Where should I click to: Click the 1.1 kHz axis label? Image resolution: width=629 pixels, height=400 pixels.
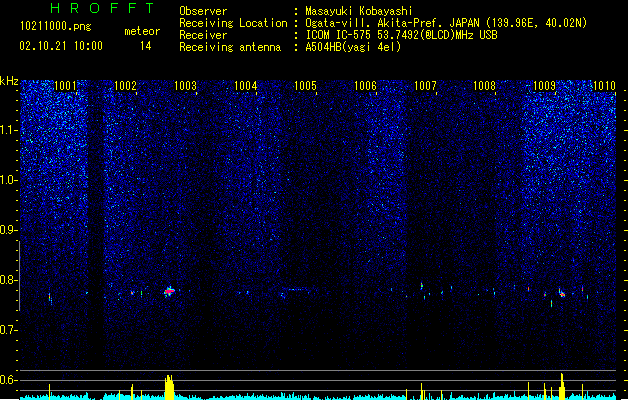(8, 130)
